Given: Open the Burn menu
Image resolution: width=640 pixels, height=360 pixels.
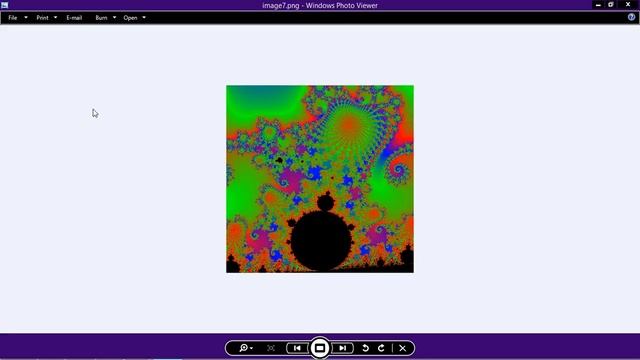Looking at the screenshot, I should click(101, 18).
